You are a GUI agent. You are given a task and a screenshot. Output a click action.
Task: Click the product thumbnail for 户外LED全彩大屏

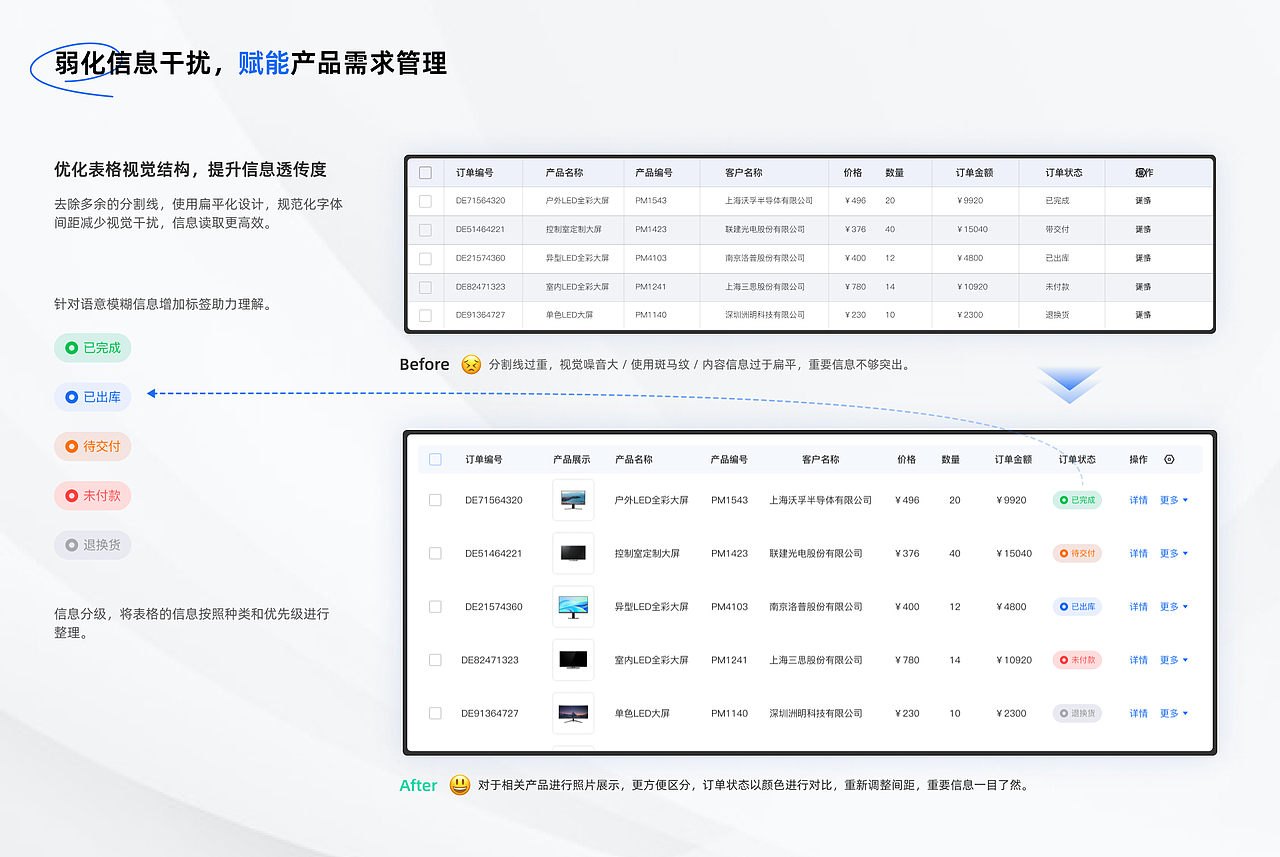coord(573,499)
